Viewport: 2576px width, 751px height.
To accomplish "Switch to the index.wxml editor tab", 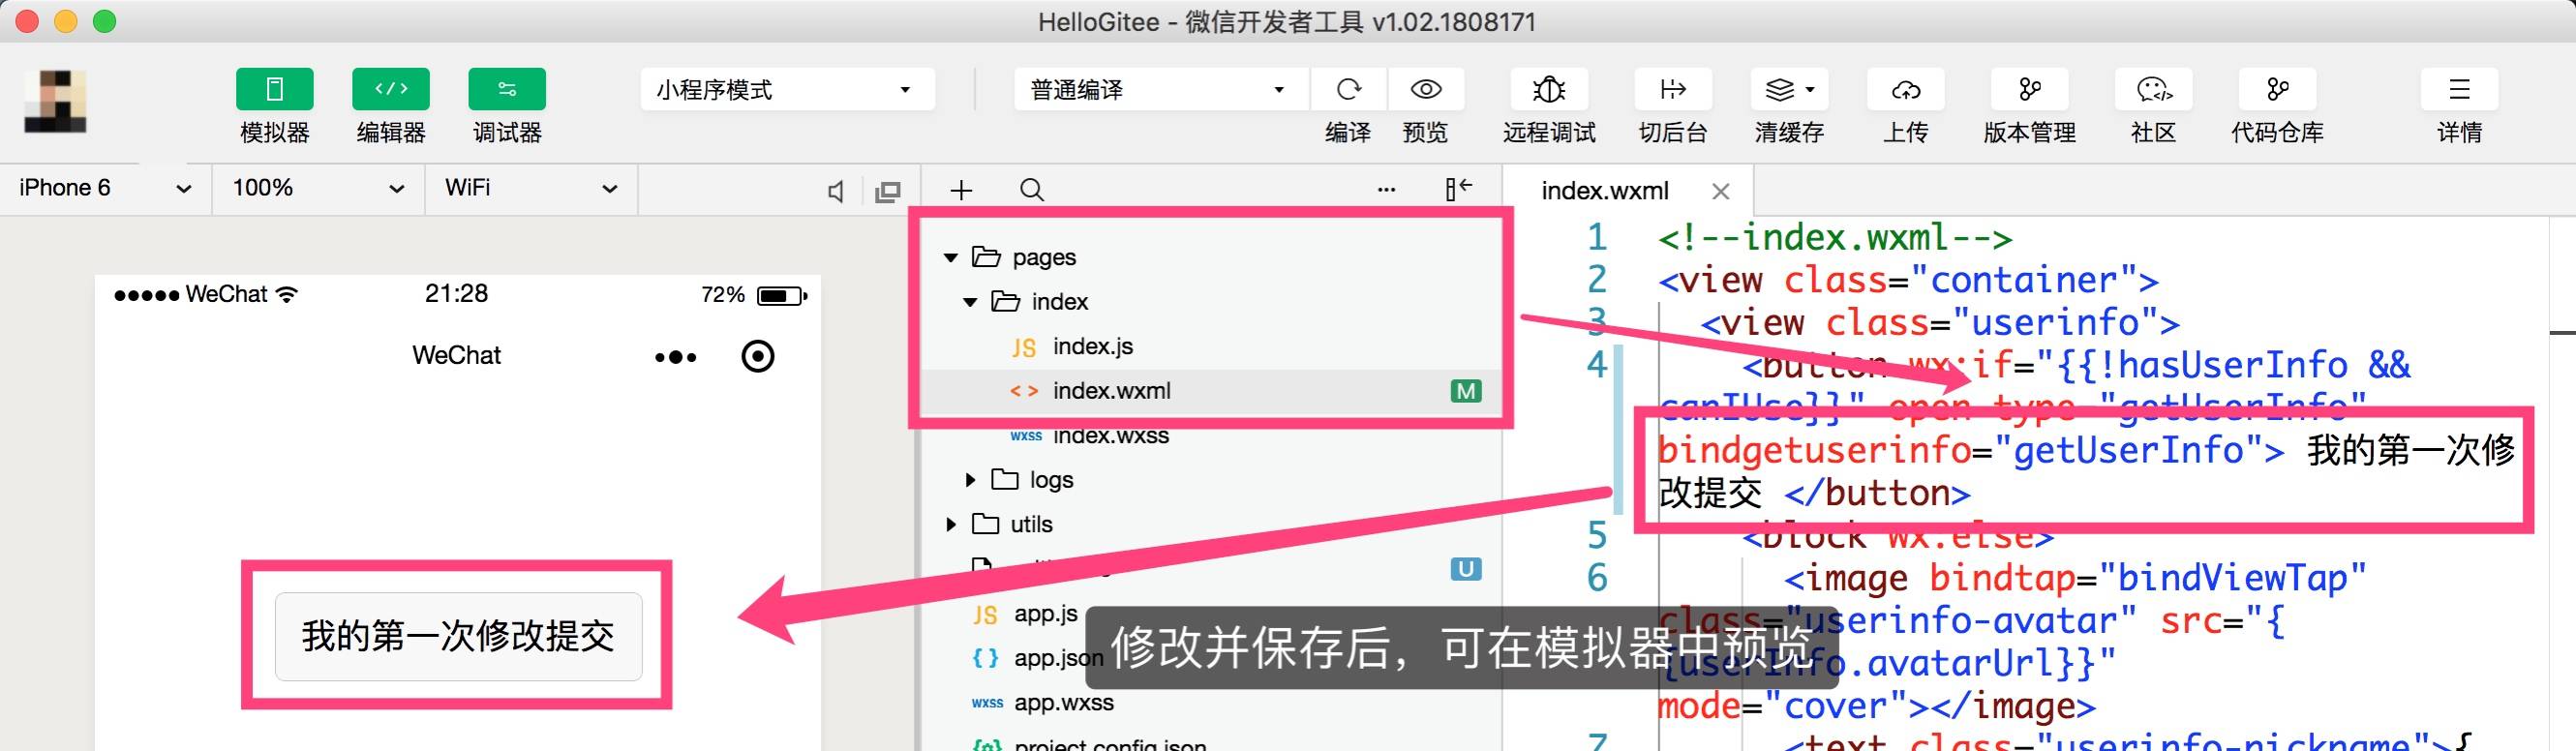I will point(1604,191).
